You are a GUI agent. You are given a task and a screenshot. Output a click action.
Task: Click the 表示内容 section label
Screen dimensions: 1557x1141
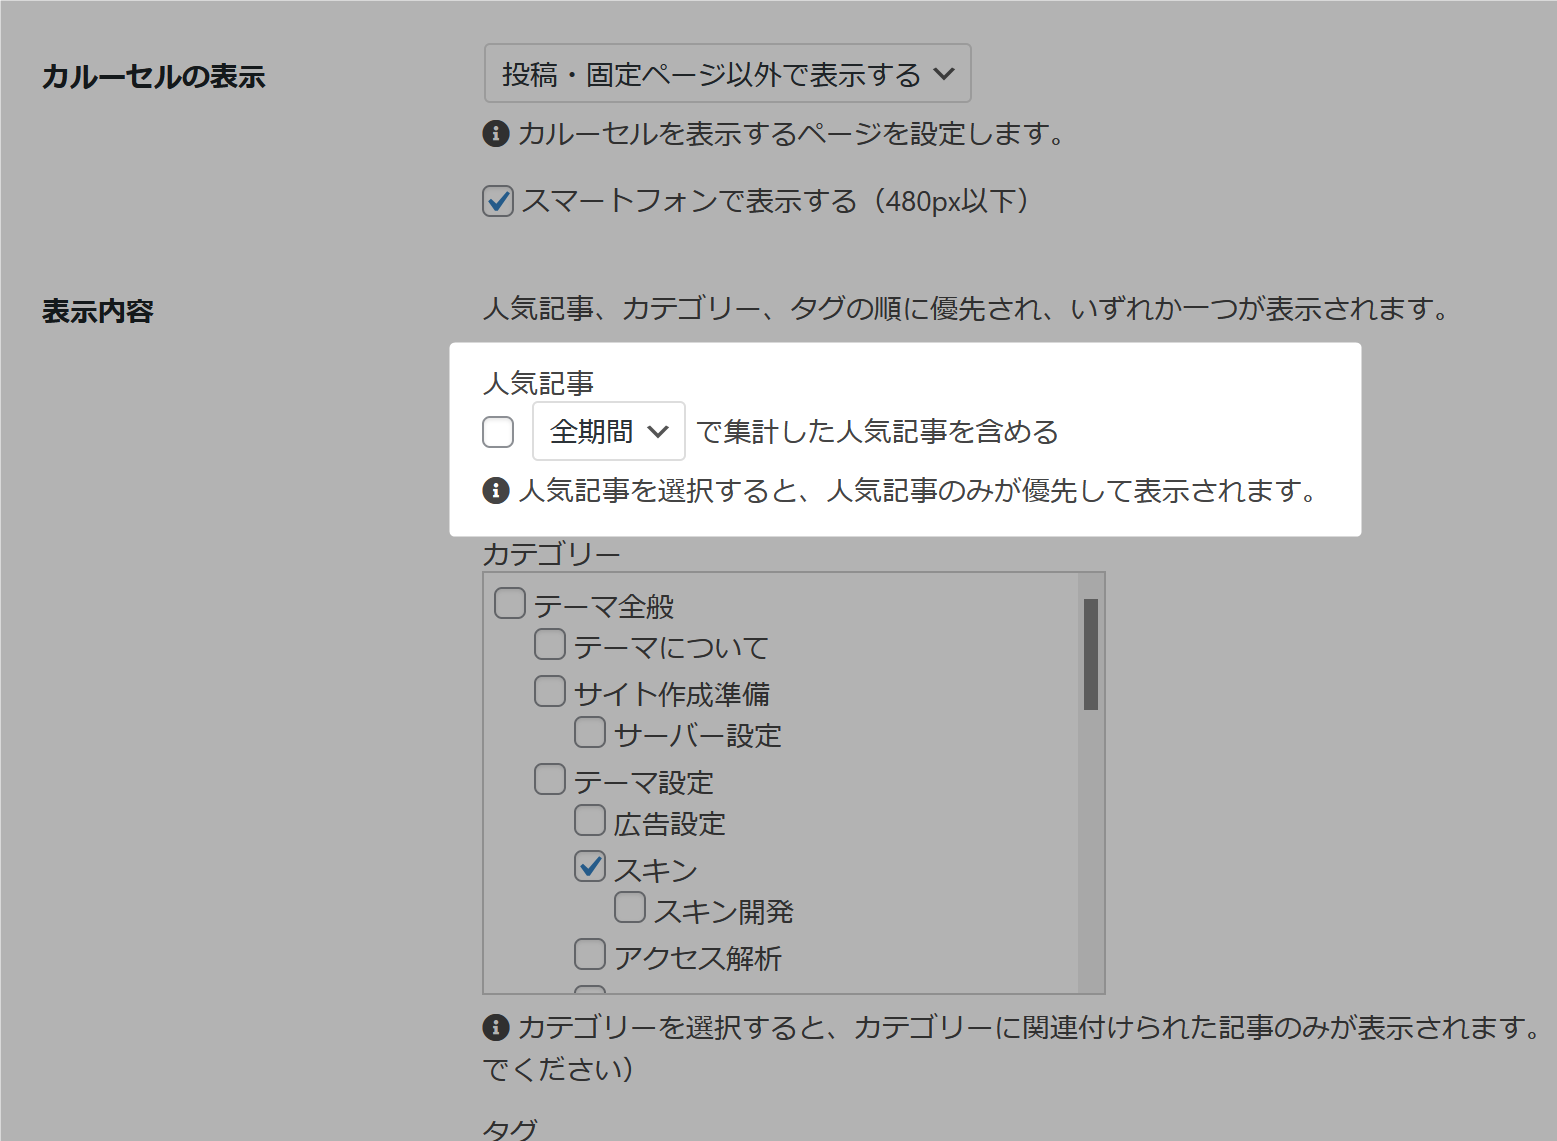pyautogui.click(x=98, y=311)
